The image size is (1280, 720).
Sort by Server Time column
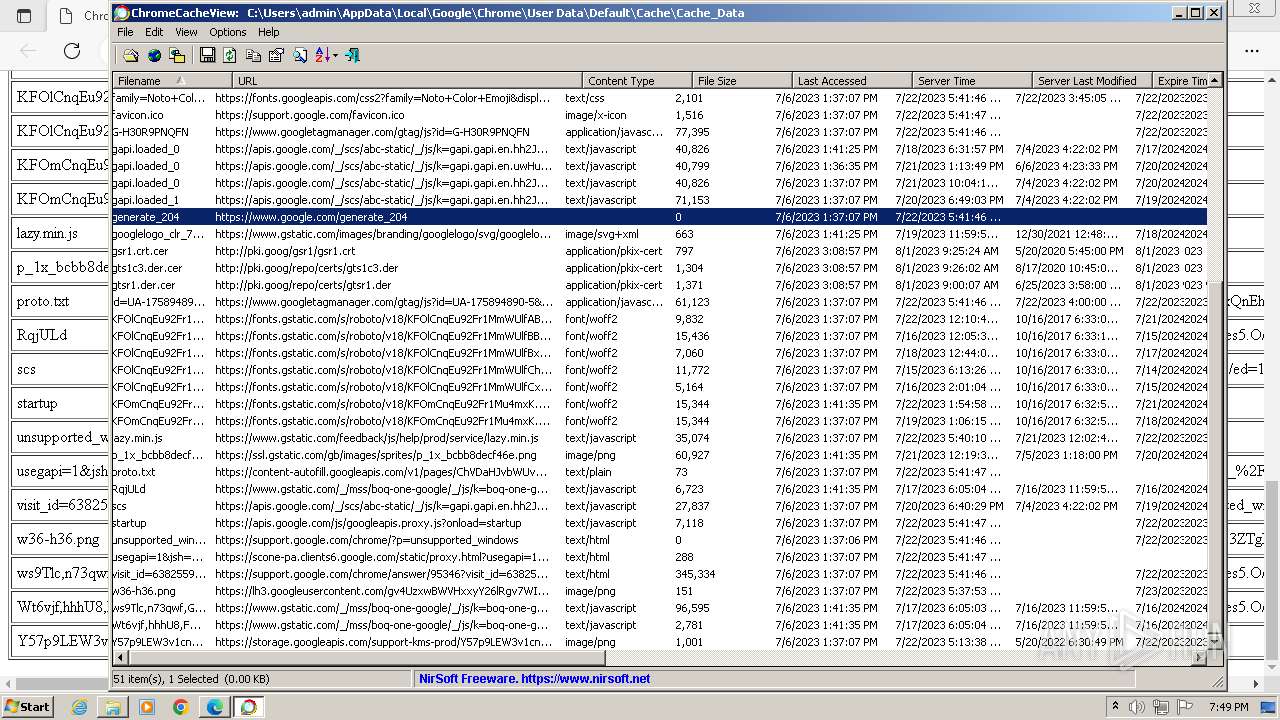point(972,81)
